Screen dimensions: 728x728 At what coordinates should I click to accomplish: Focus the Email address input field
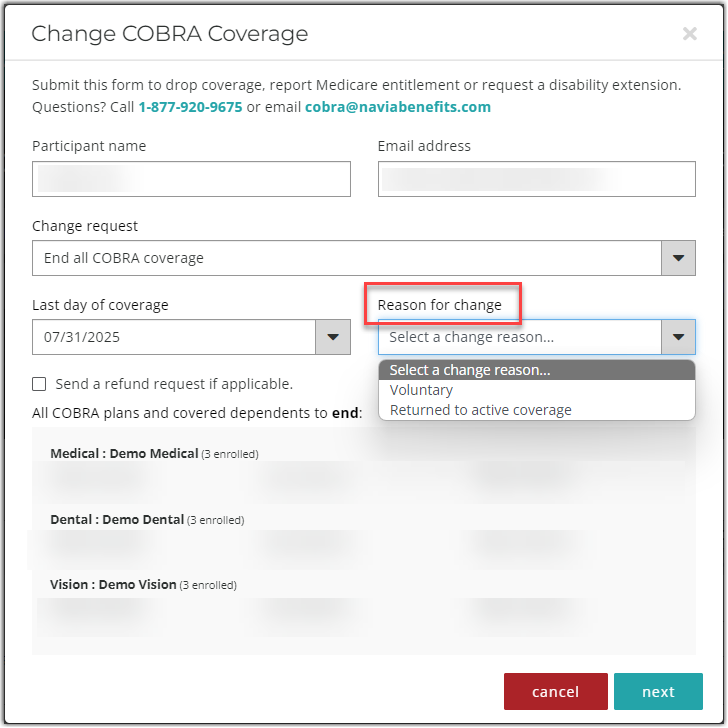tap(536, 179)
